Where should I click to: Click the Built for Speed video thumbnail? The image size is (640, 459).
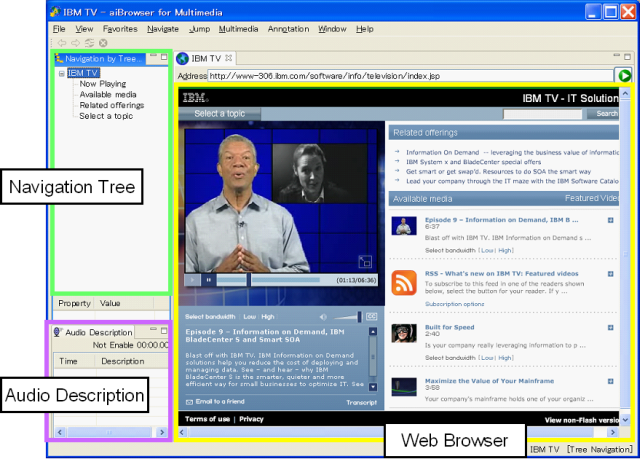[x=404, y=333]
